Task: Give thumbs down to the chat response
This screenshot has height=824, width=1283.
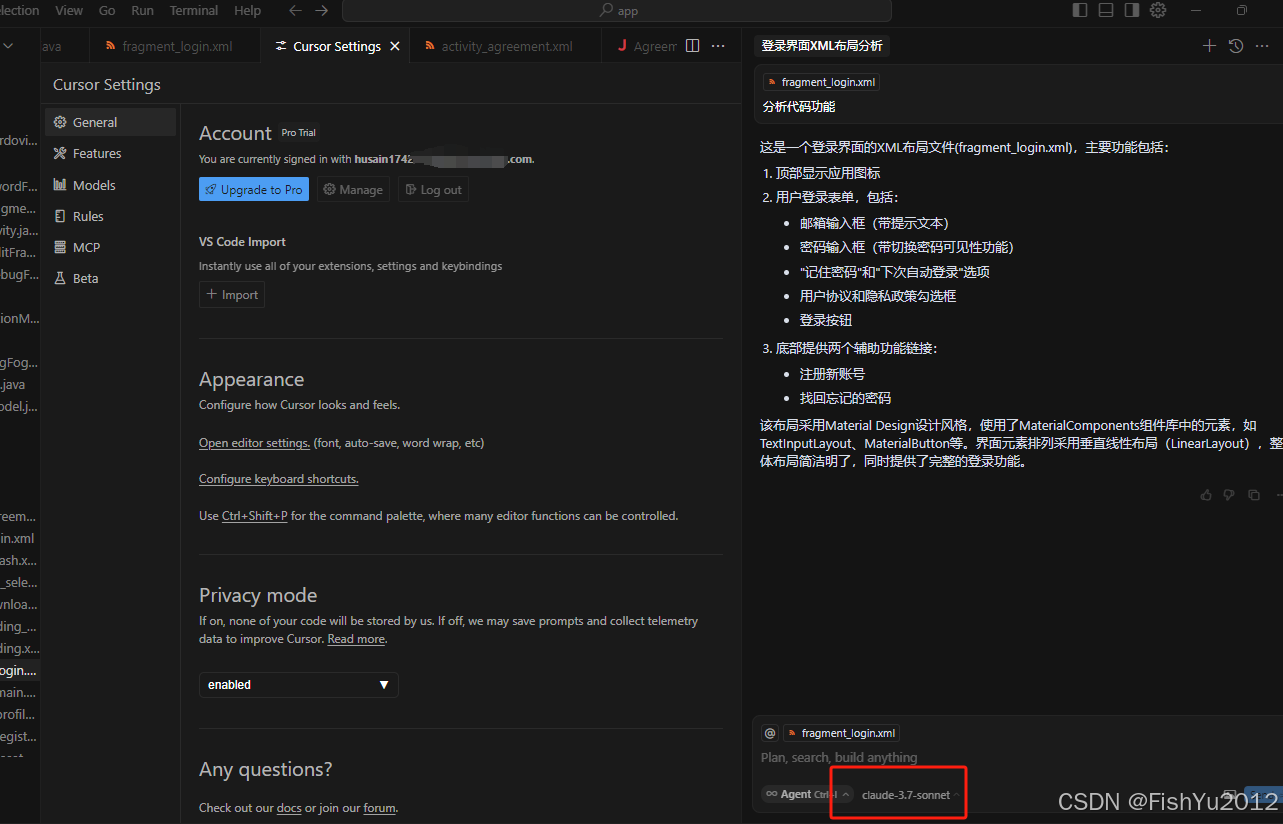Action: tap(1229, 495)
